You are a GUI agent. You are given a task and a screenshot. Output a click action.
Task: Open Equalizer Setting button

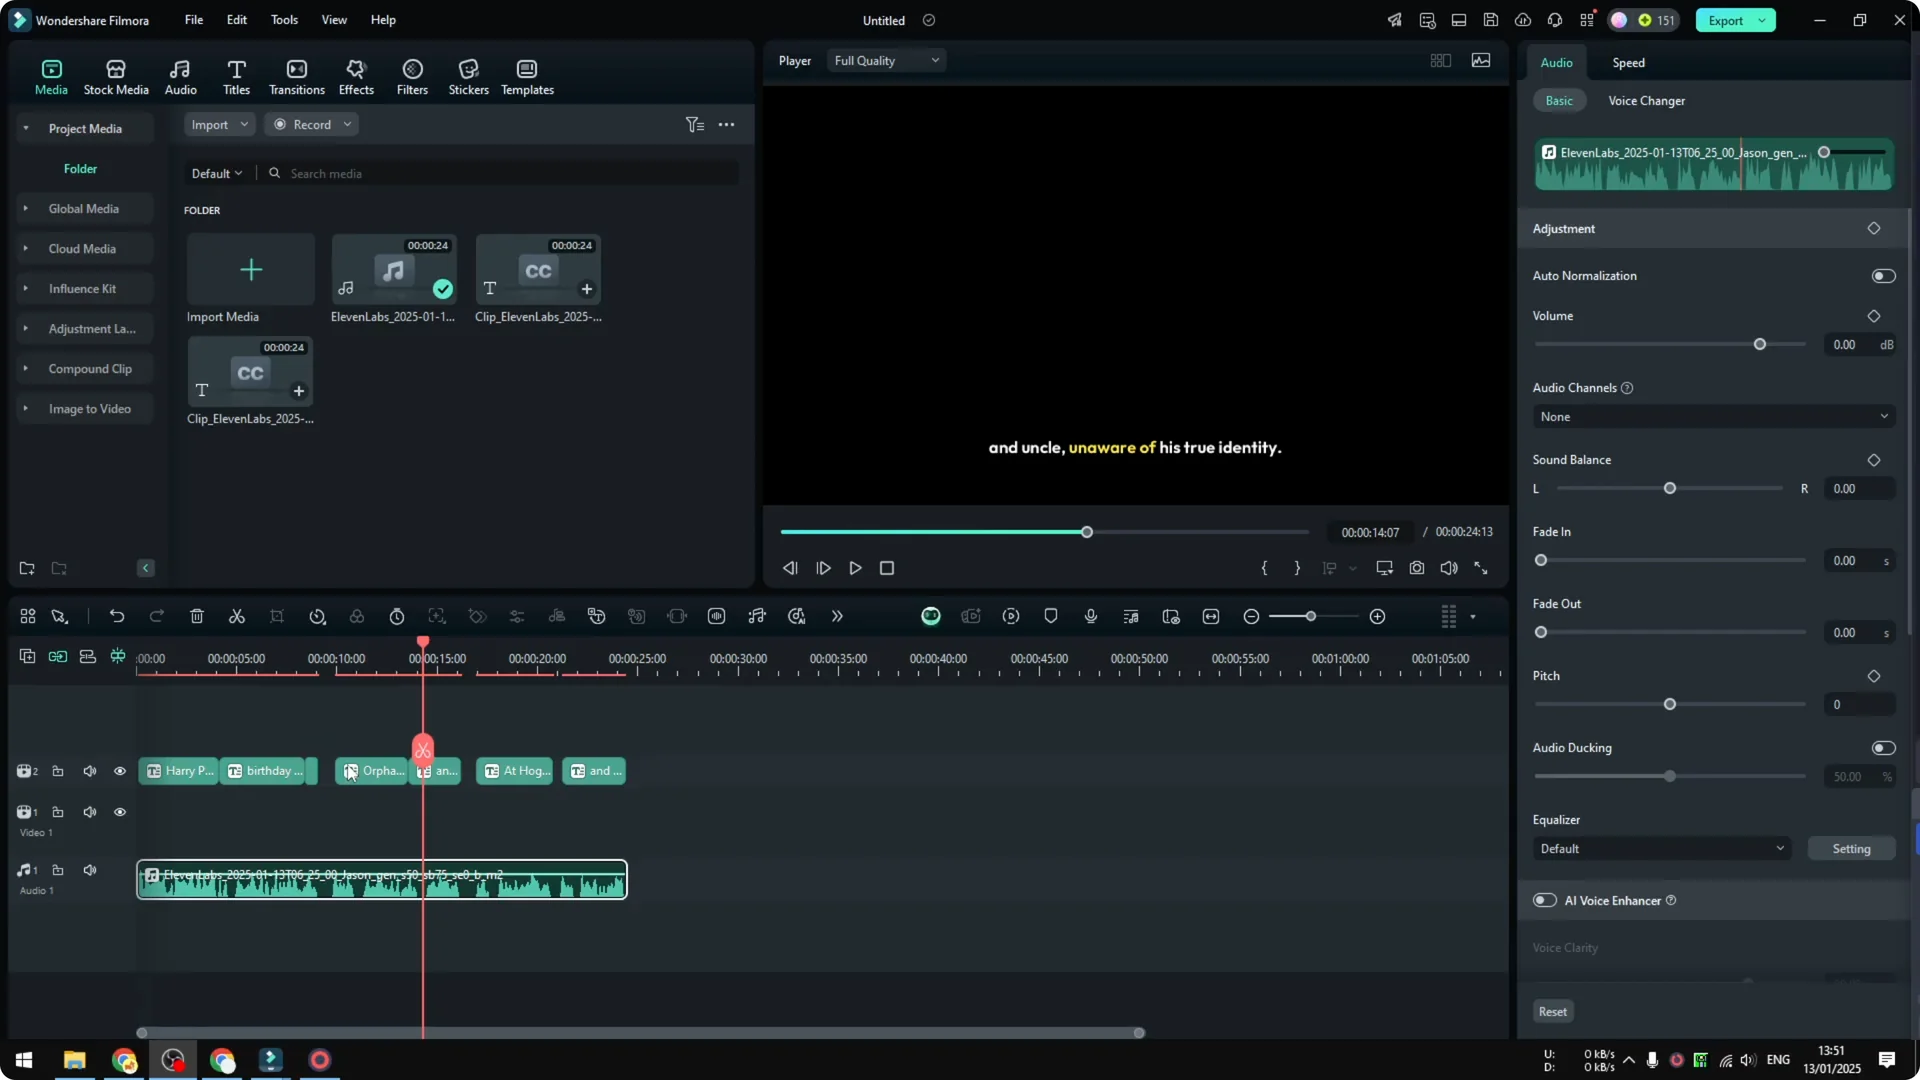coord(1851,849)
